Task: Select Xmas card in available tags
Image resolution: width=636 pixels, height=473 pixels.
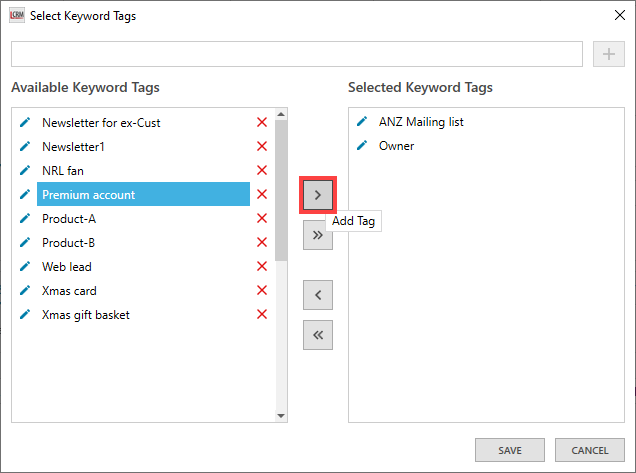Action: [x=70, y=290]
